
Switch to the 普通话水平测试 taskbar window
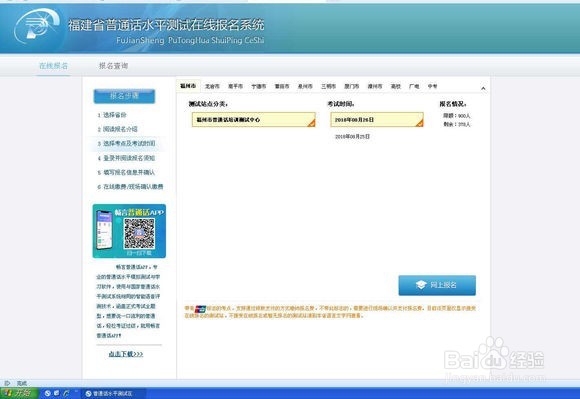pyautogui.click(x=113, y=393)
